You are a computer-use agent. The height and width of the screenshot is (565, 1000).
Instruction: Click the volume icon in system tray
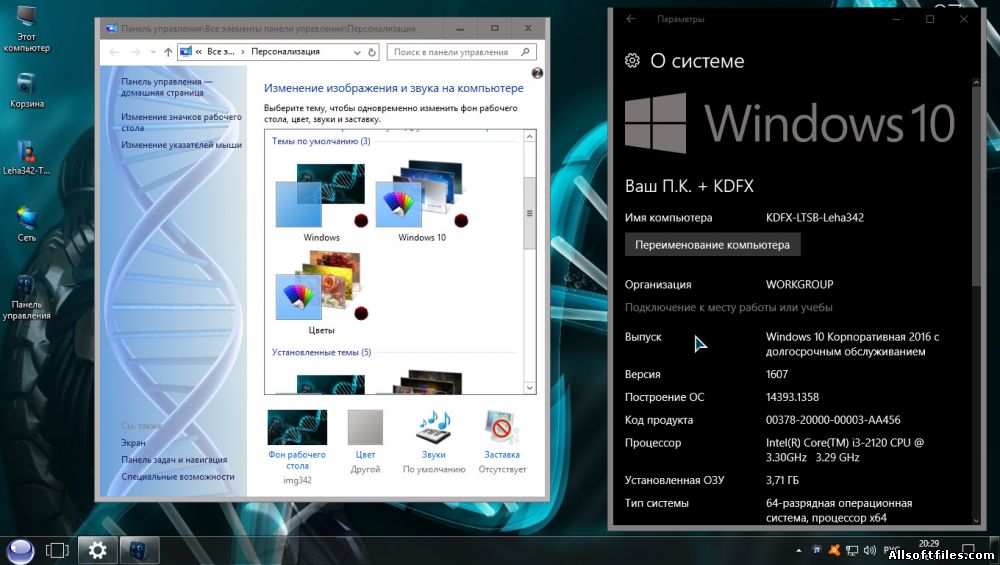[869, 550]
